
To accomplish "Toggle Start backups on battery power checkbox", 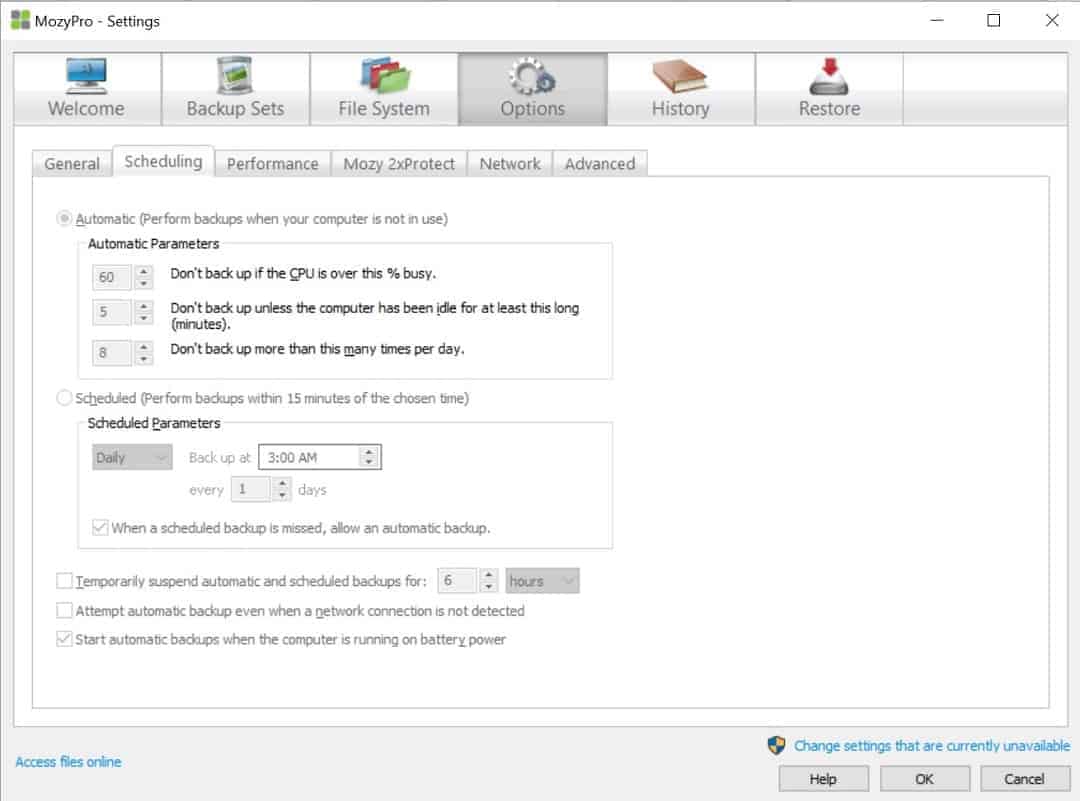I will [64, 638].
